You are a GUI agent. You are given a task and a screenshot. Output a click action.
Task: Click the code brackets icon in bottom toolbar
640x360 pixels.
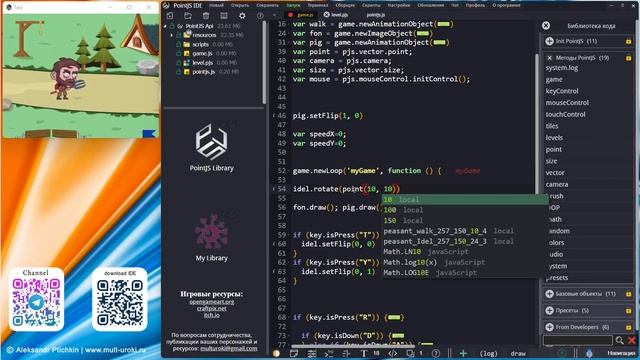[x=392, y=353]
